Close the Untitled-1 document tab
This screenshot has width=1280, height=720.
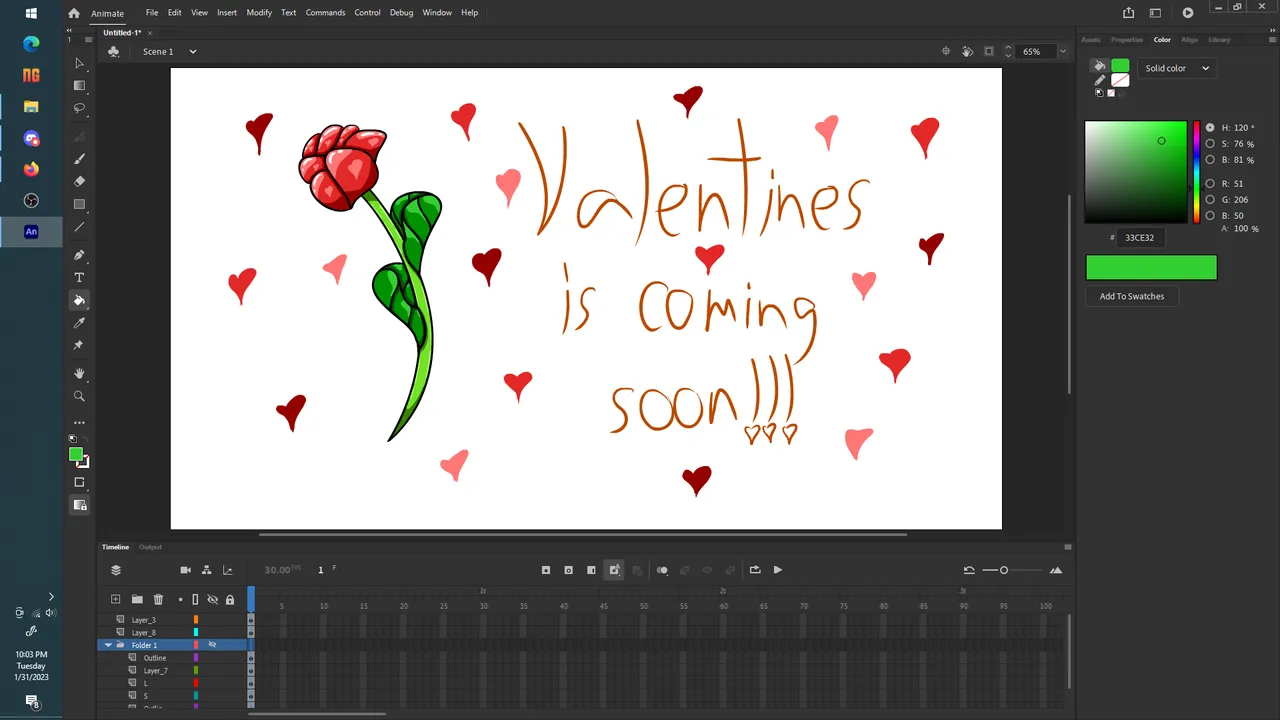click(150, 33)
